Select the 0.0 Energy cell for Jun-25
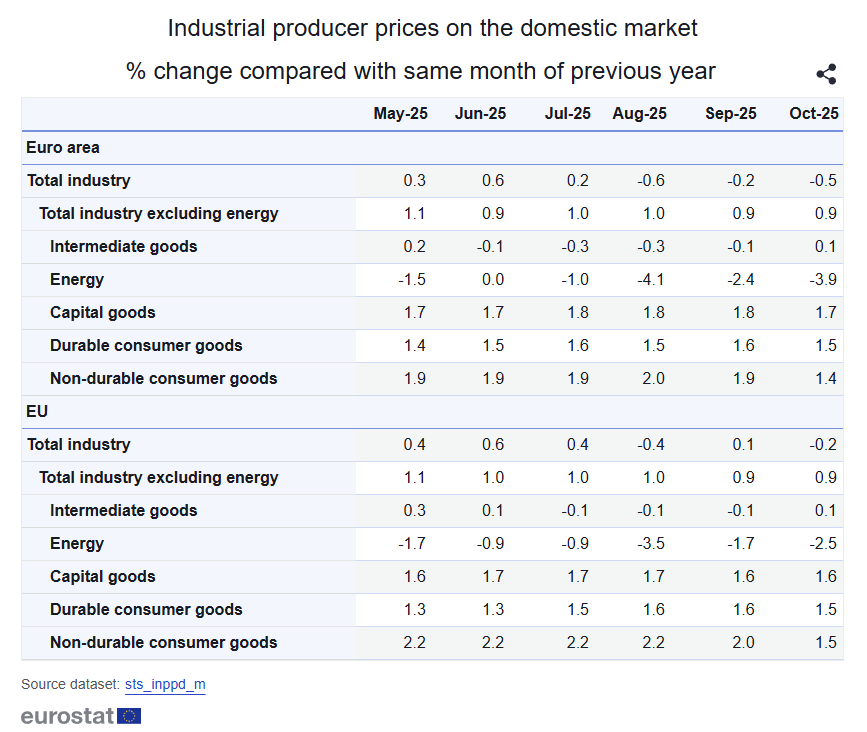 tap(493, 280)
